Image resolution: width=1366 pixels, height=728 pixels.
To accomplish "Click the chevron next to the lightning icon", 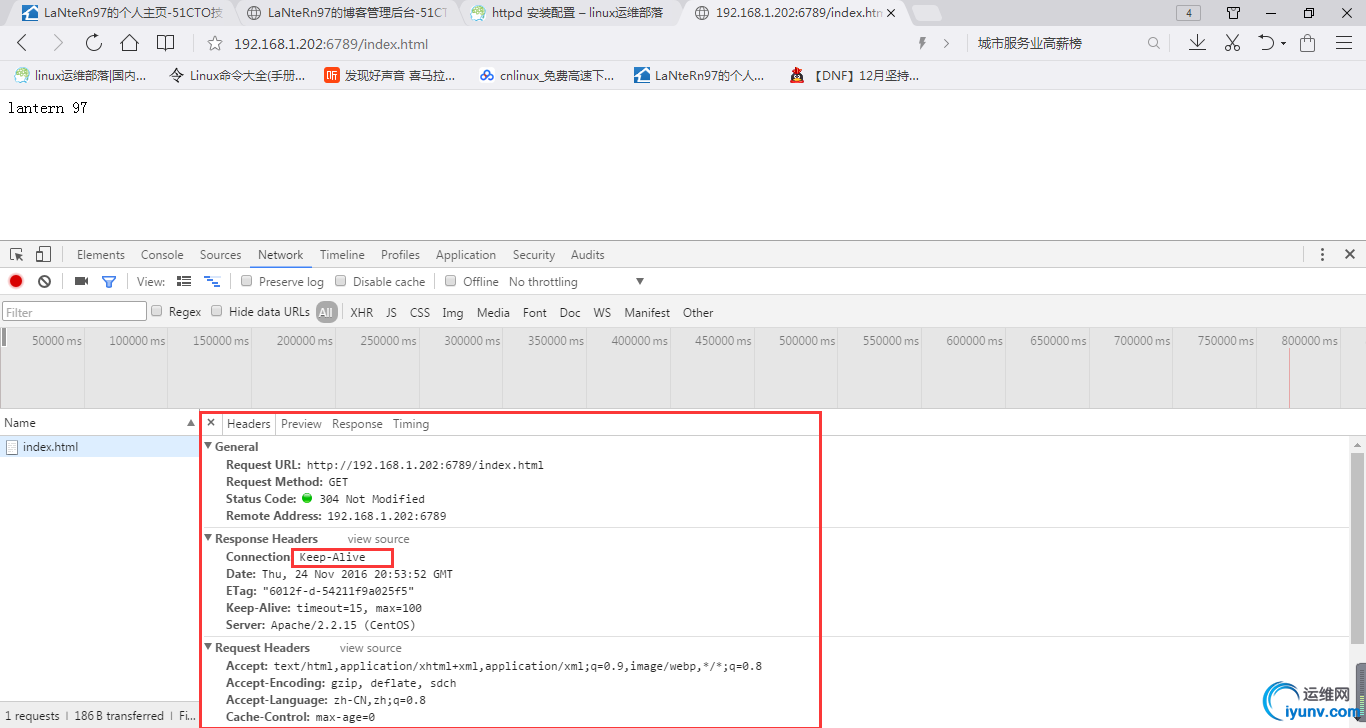I will click(x=947, y=43).
